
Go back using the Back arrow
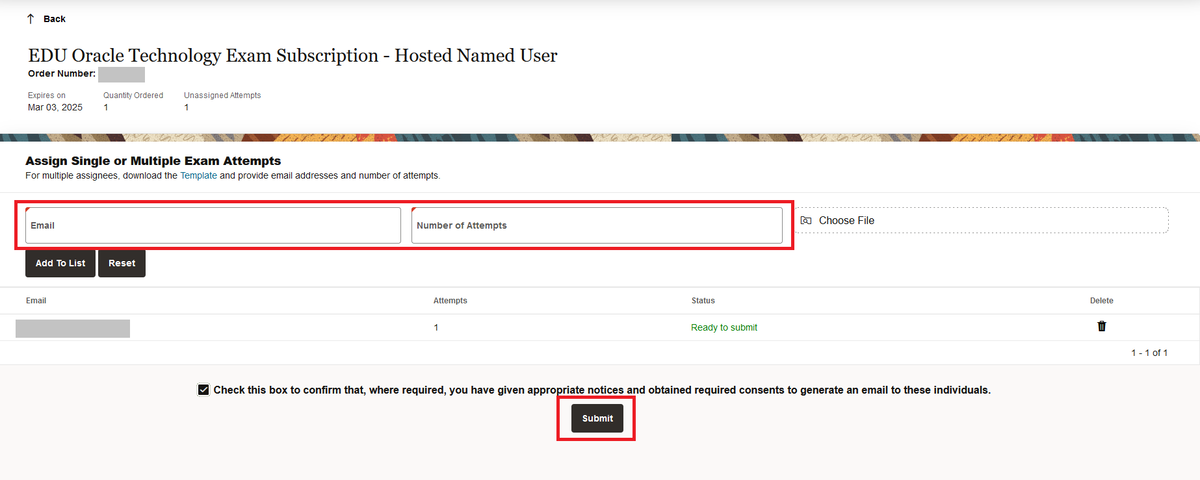click(x=30, y=19)
